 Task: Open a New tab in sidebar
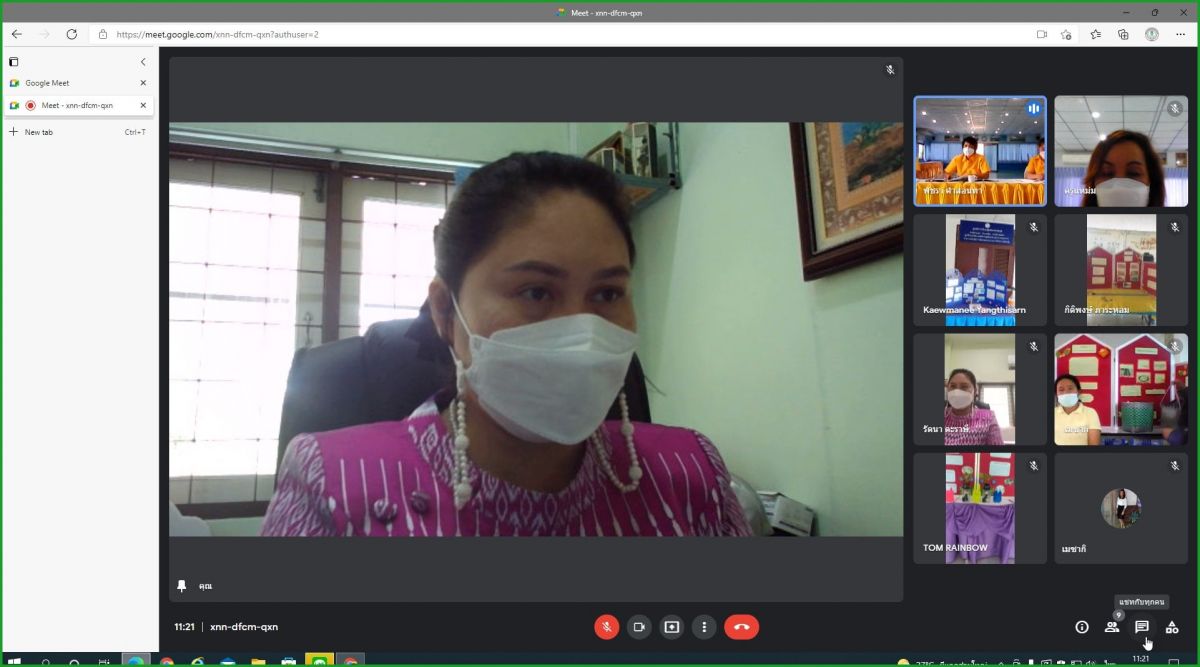click(40, 132)
